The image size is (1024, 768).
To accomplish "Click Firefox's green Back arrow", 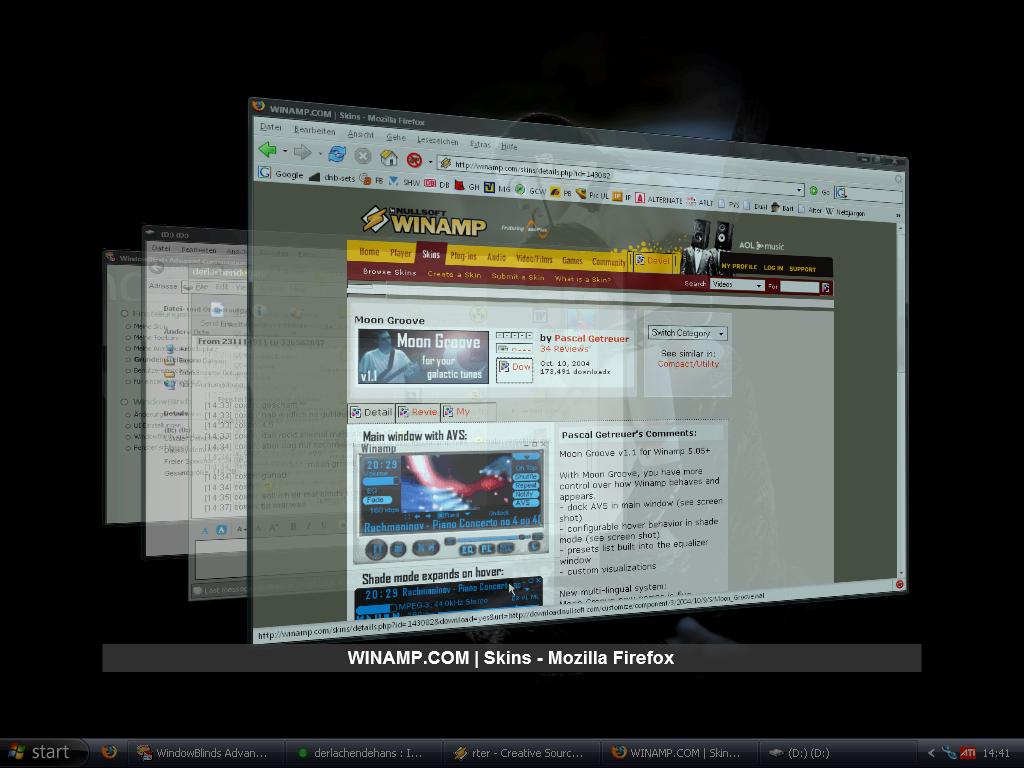I will coord(267,150).
